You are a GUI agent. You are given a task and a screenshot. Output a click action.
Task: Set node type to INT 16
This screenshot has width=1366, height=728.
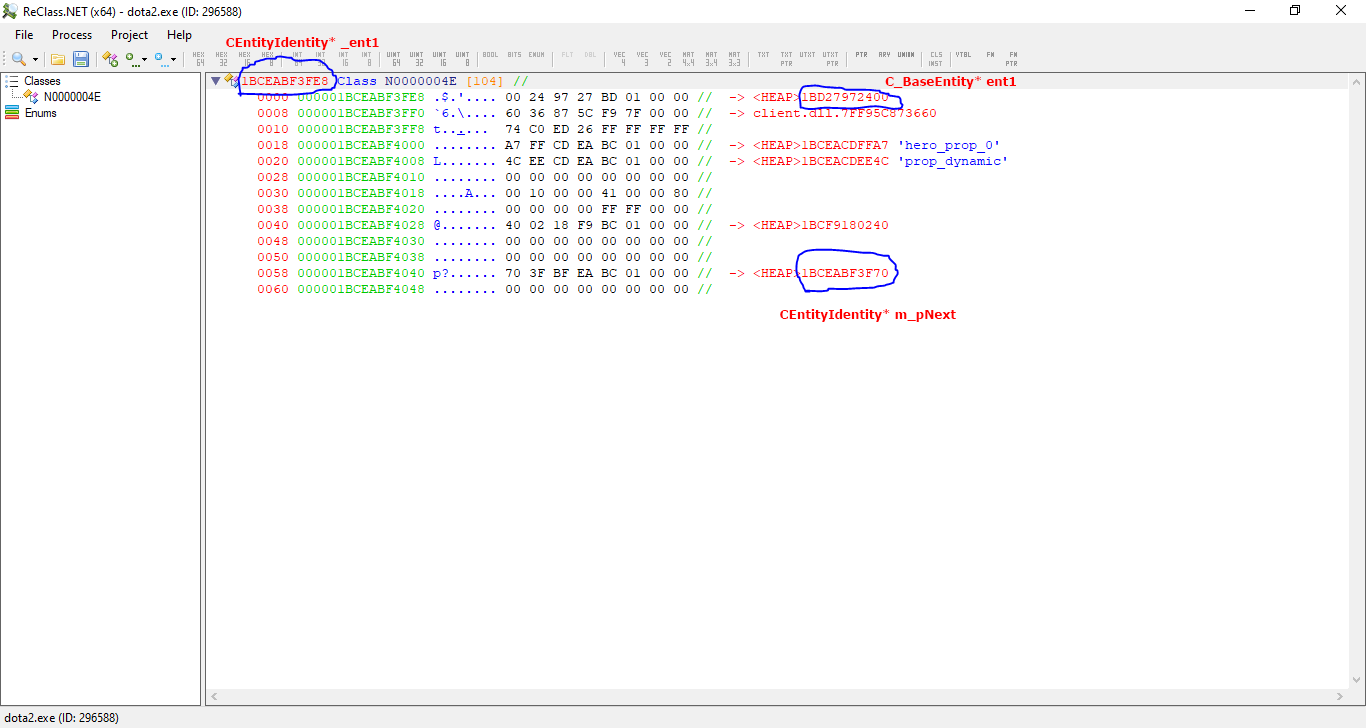[x=343, y=59]
